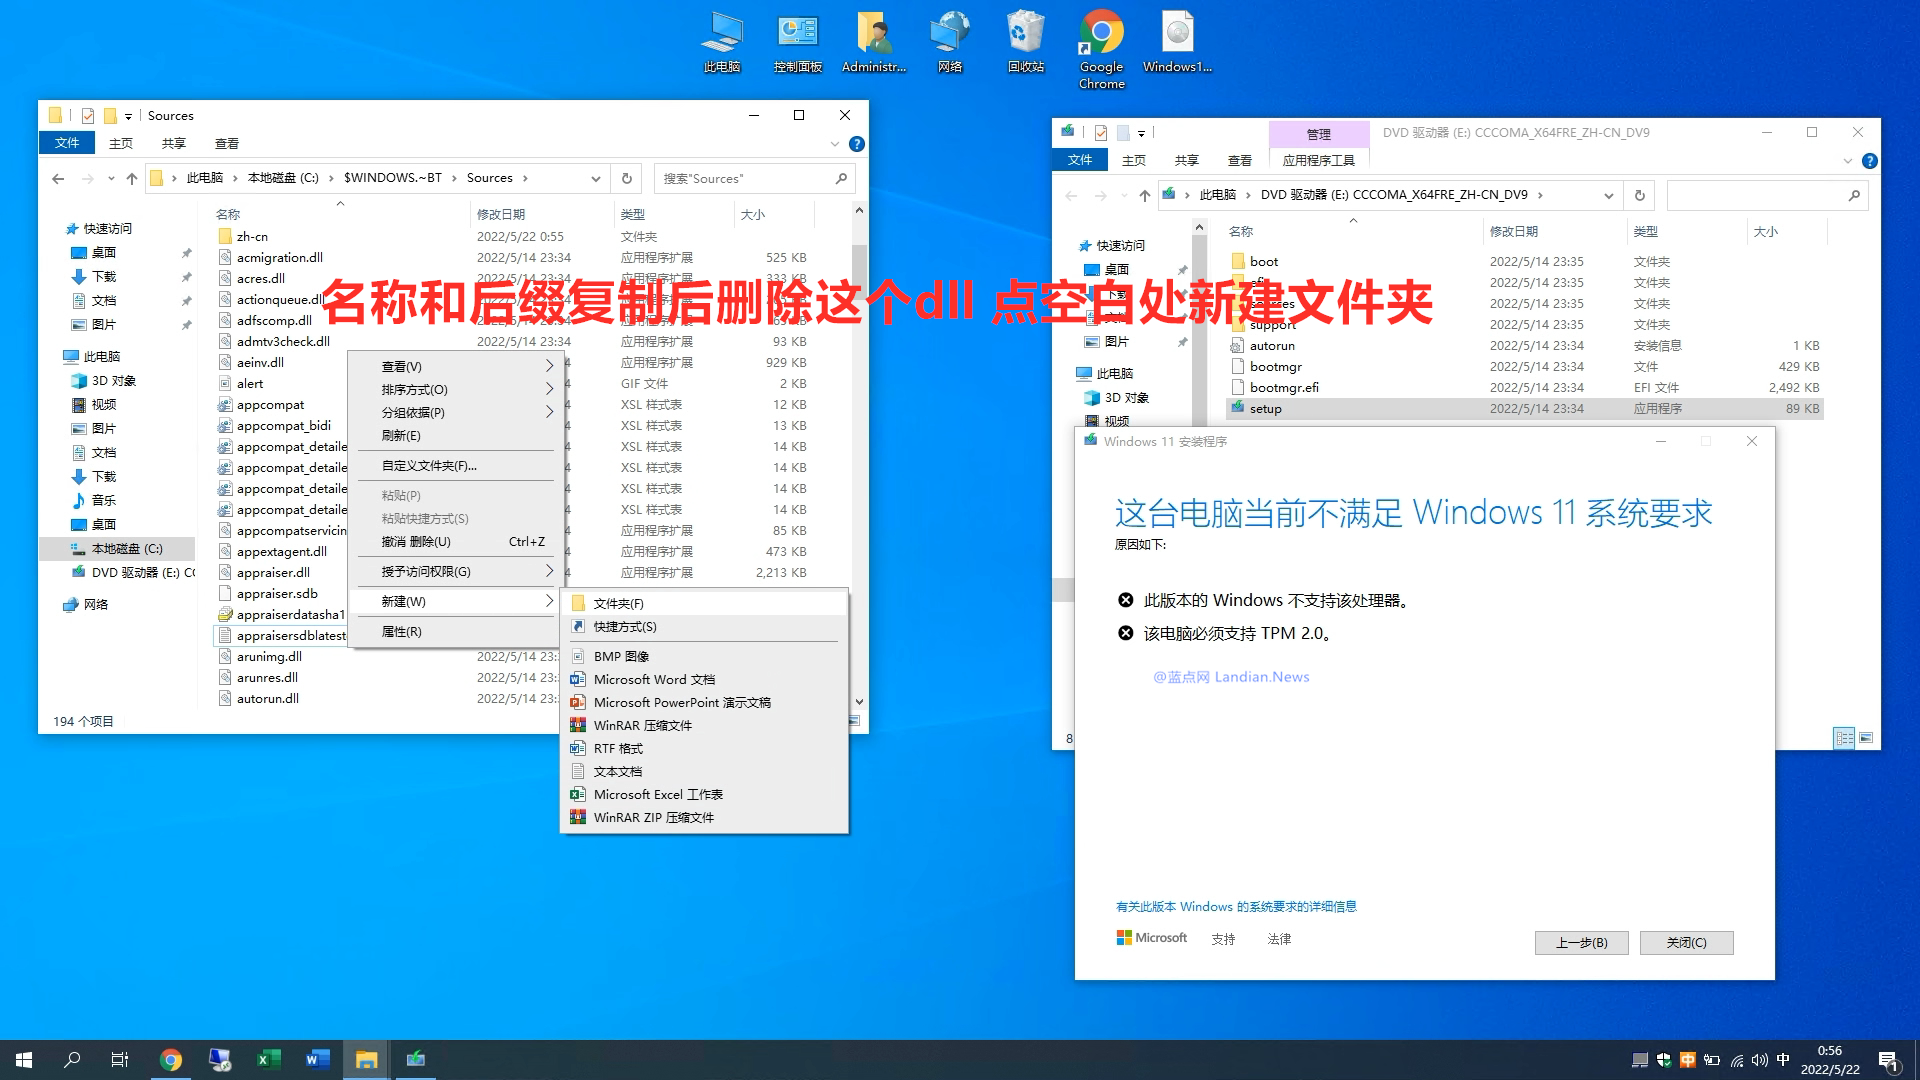
Task: Click the taskbar search icon
Action: coord(69,1059)
